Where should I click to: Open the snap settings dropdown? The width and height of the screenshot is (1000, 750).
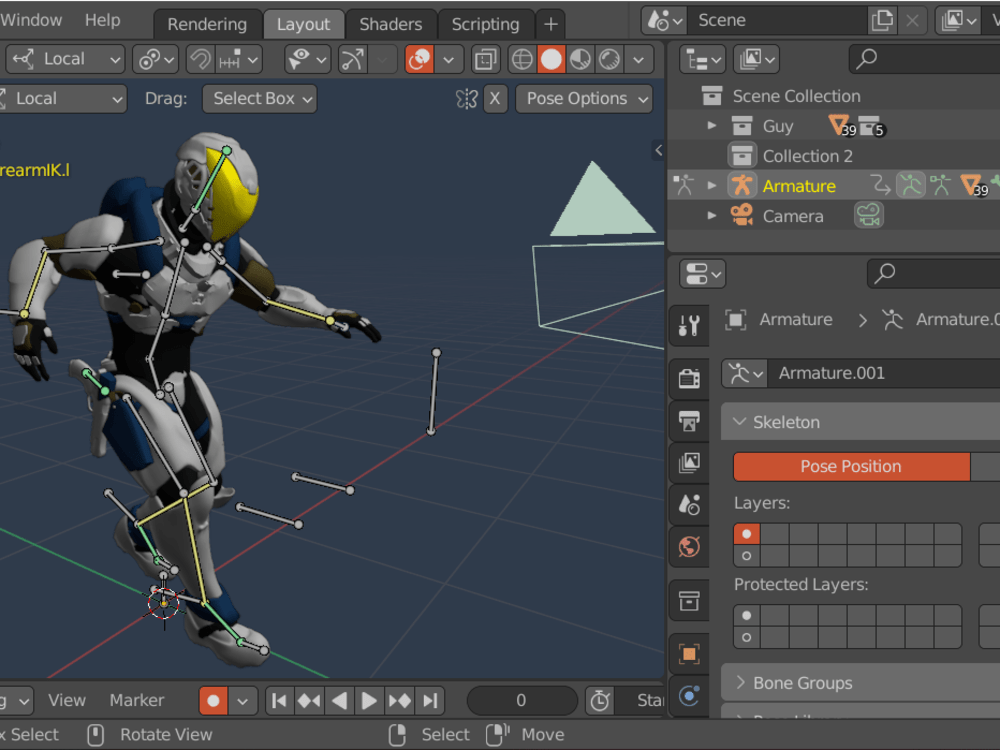coord(239,59)
